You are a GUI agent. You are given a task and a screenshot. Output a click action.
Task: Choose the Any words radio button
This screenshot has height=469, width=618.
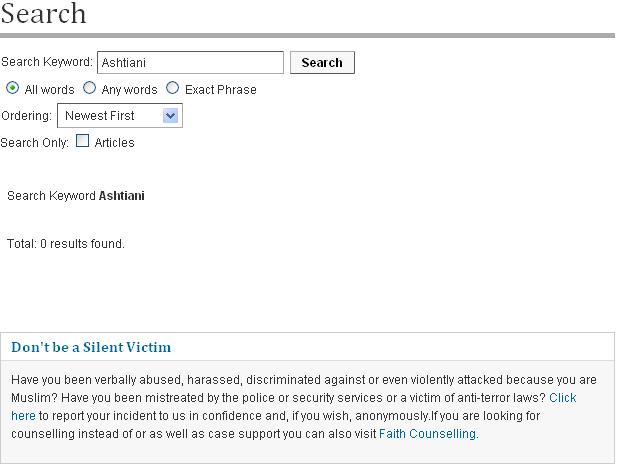pos(90,88)
